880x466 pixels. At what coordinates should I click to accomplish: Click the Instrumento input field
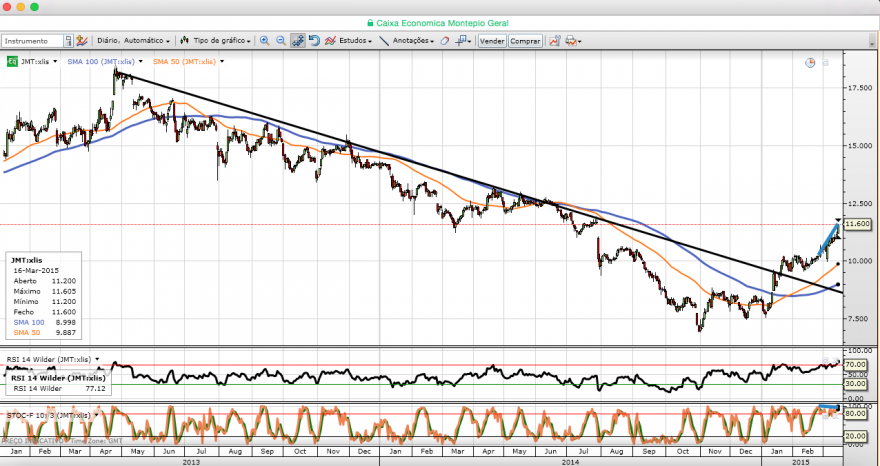pos(33,41)
